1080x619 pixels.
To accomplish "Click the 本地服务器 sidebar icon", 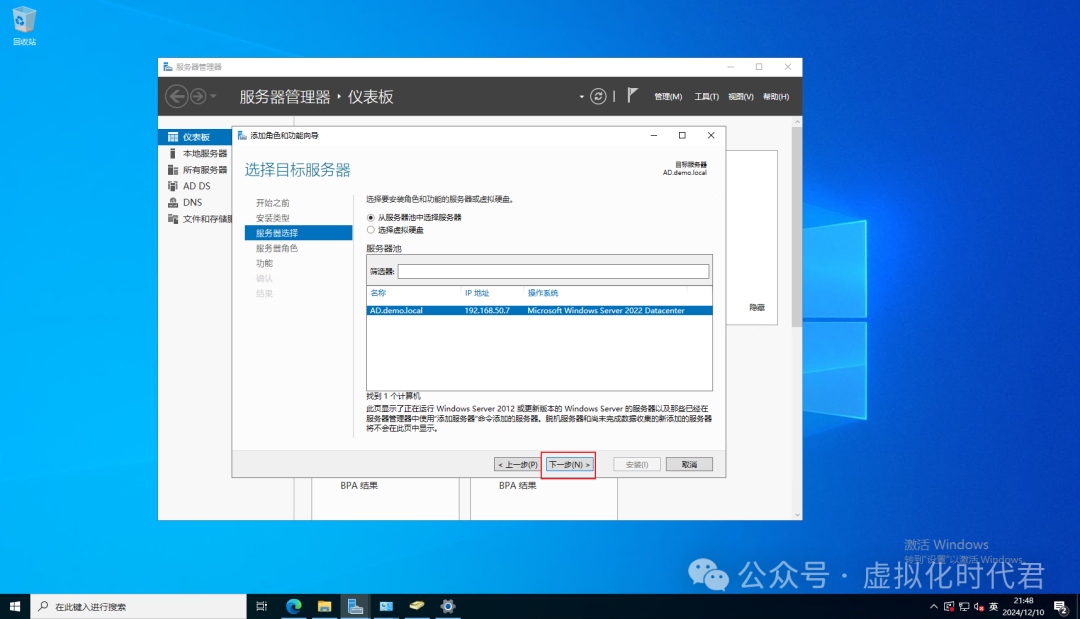I will [x=173, y=154].
